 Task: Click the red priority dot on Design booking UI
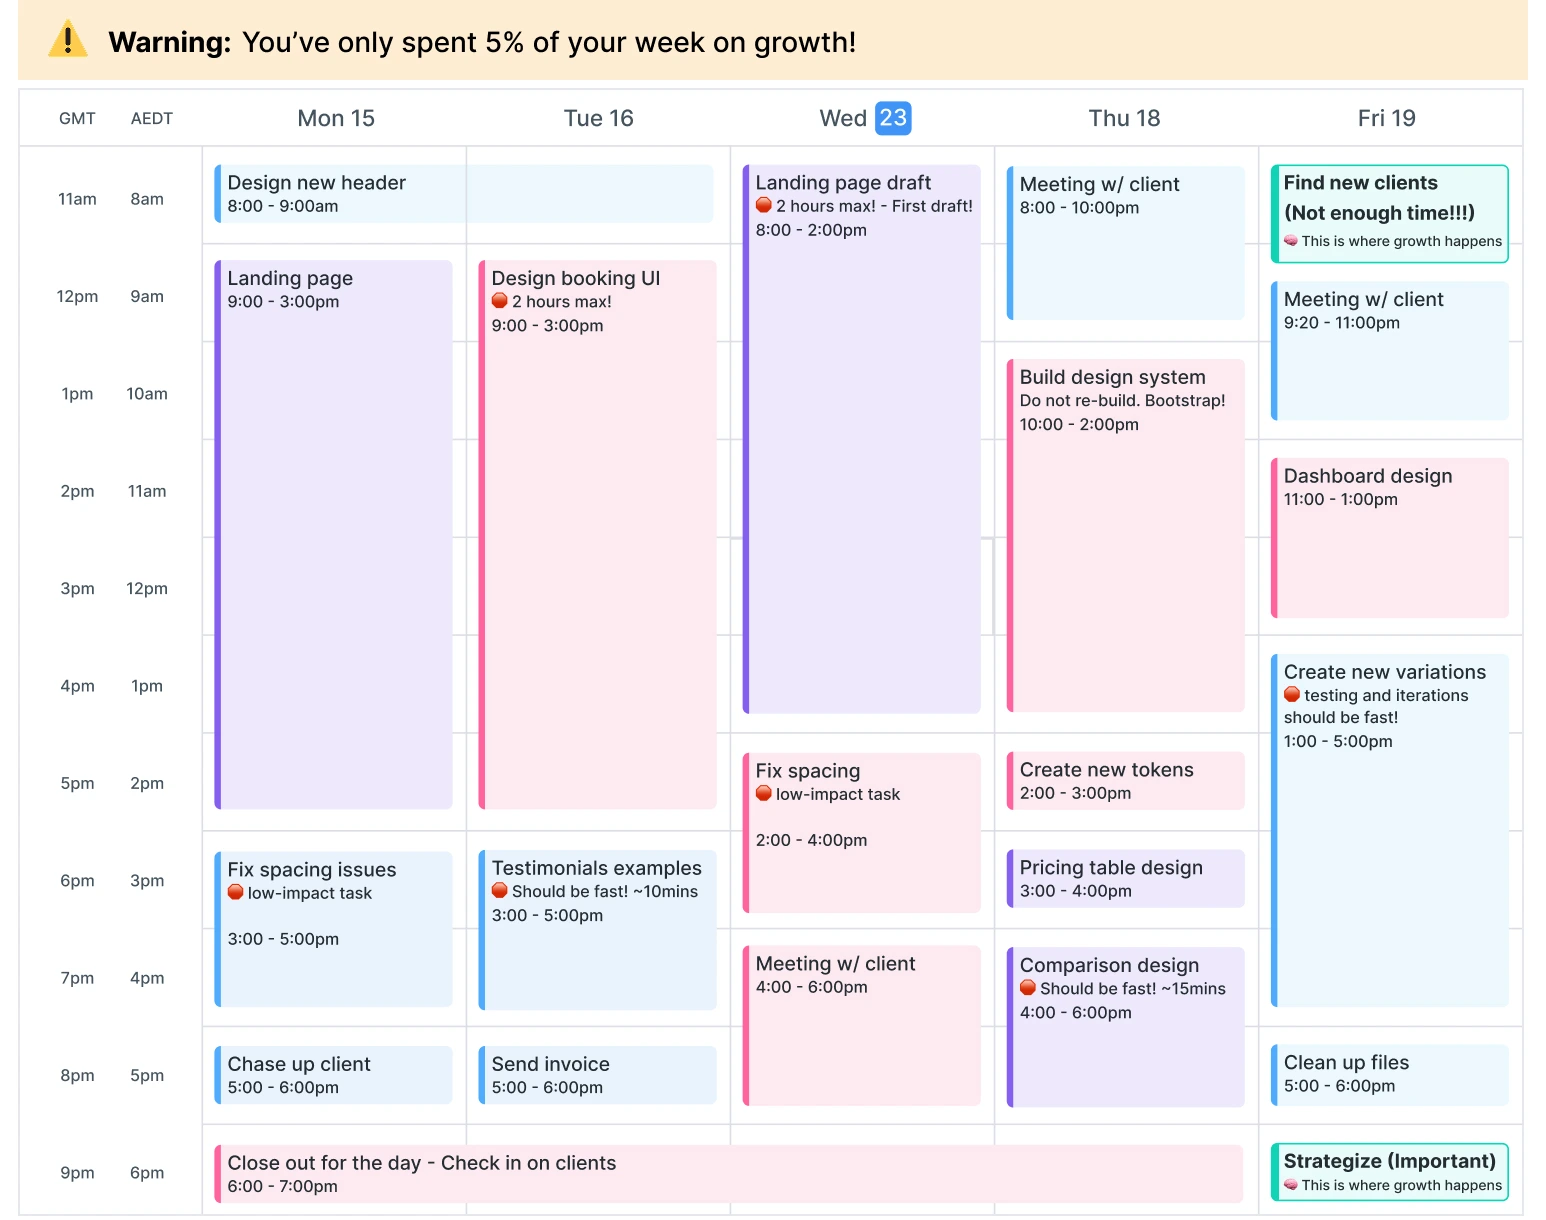(500, 301)
